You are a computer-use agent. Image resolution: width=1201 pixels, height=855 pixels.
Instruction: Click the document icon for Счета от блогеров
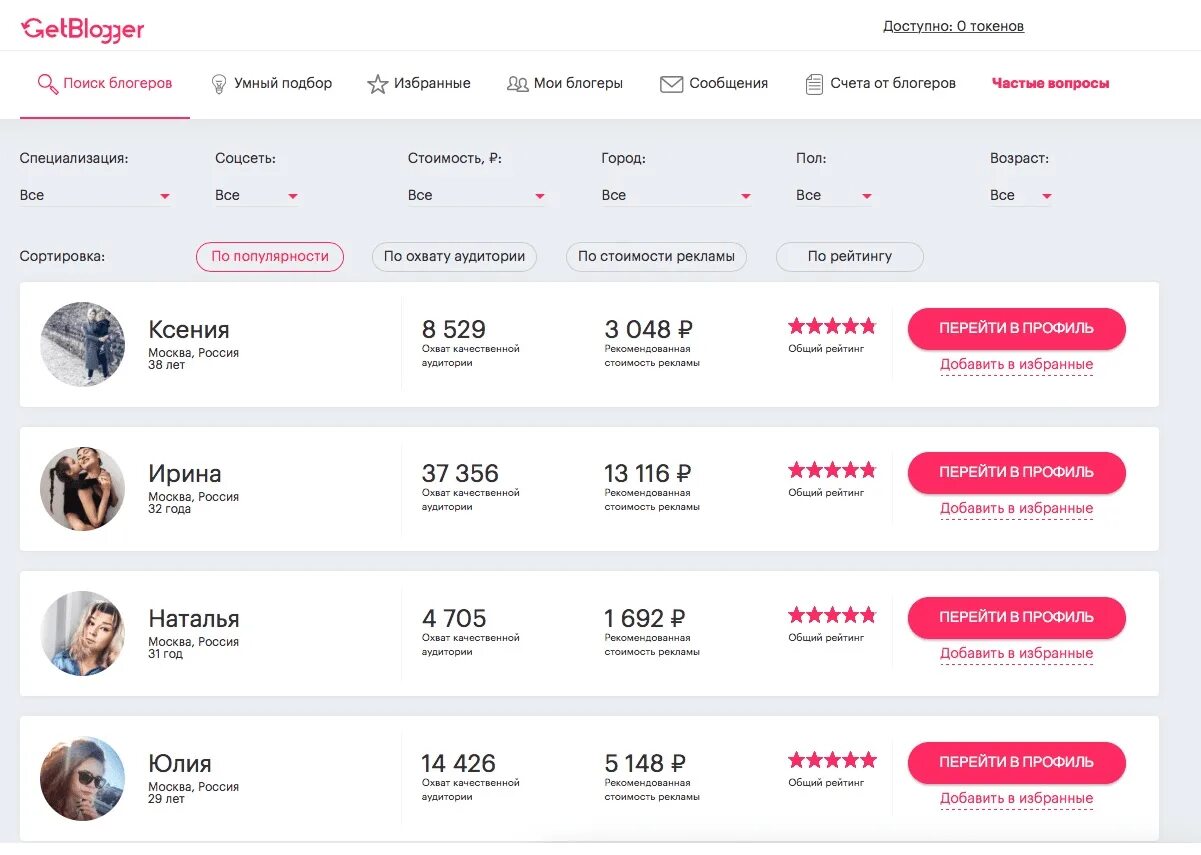click(814, 84)
